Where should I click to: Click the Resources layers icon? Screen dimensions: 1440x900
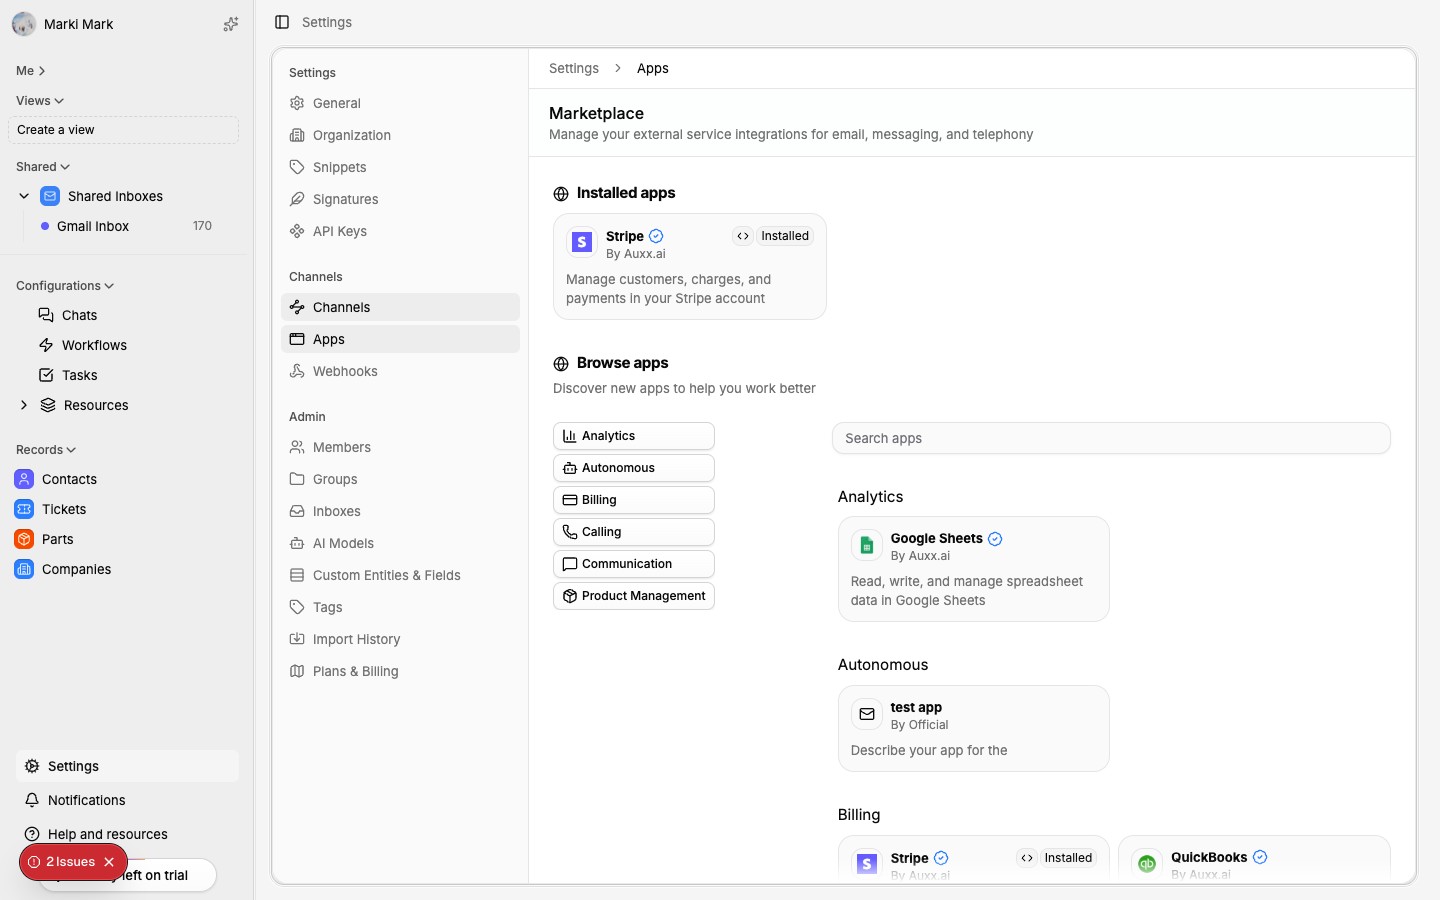tap(48, 405)
